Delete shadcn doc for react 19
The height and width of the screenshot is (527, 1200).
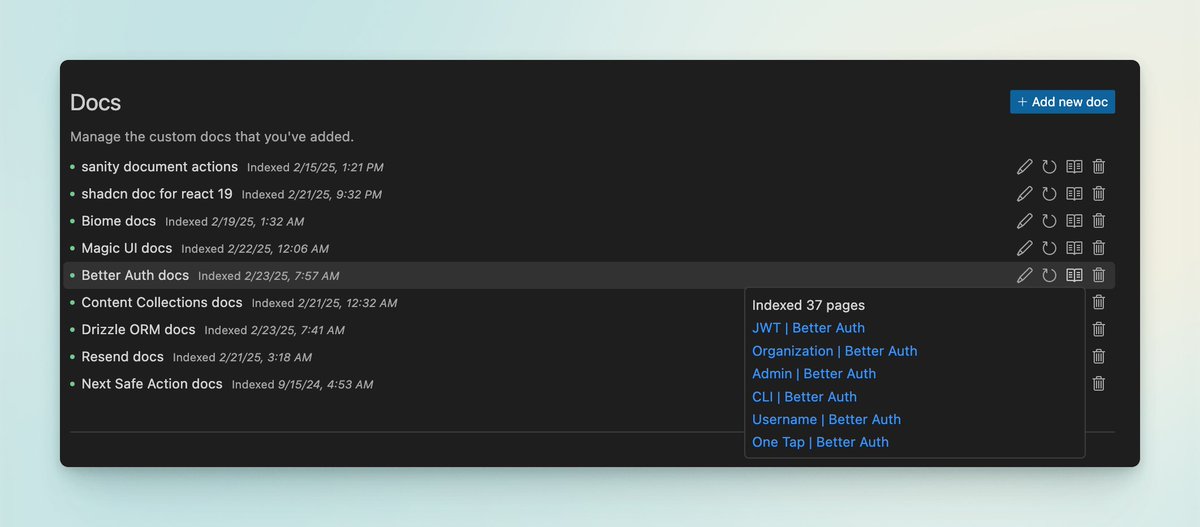pos(1099,194)
